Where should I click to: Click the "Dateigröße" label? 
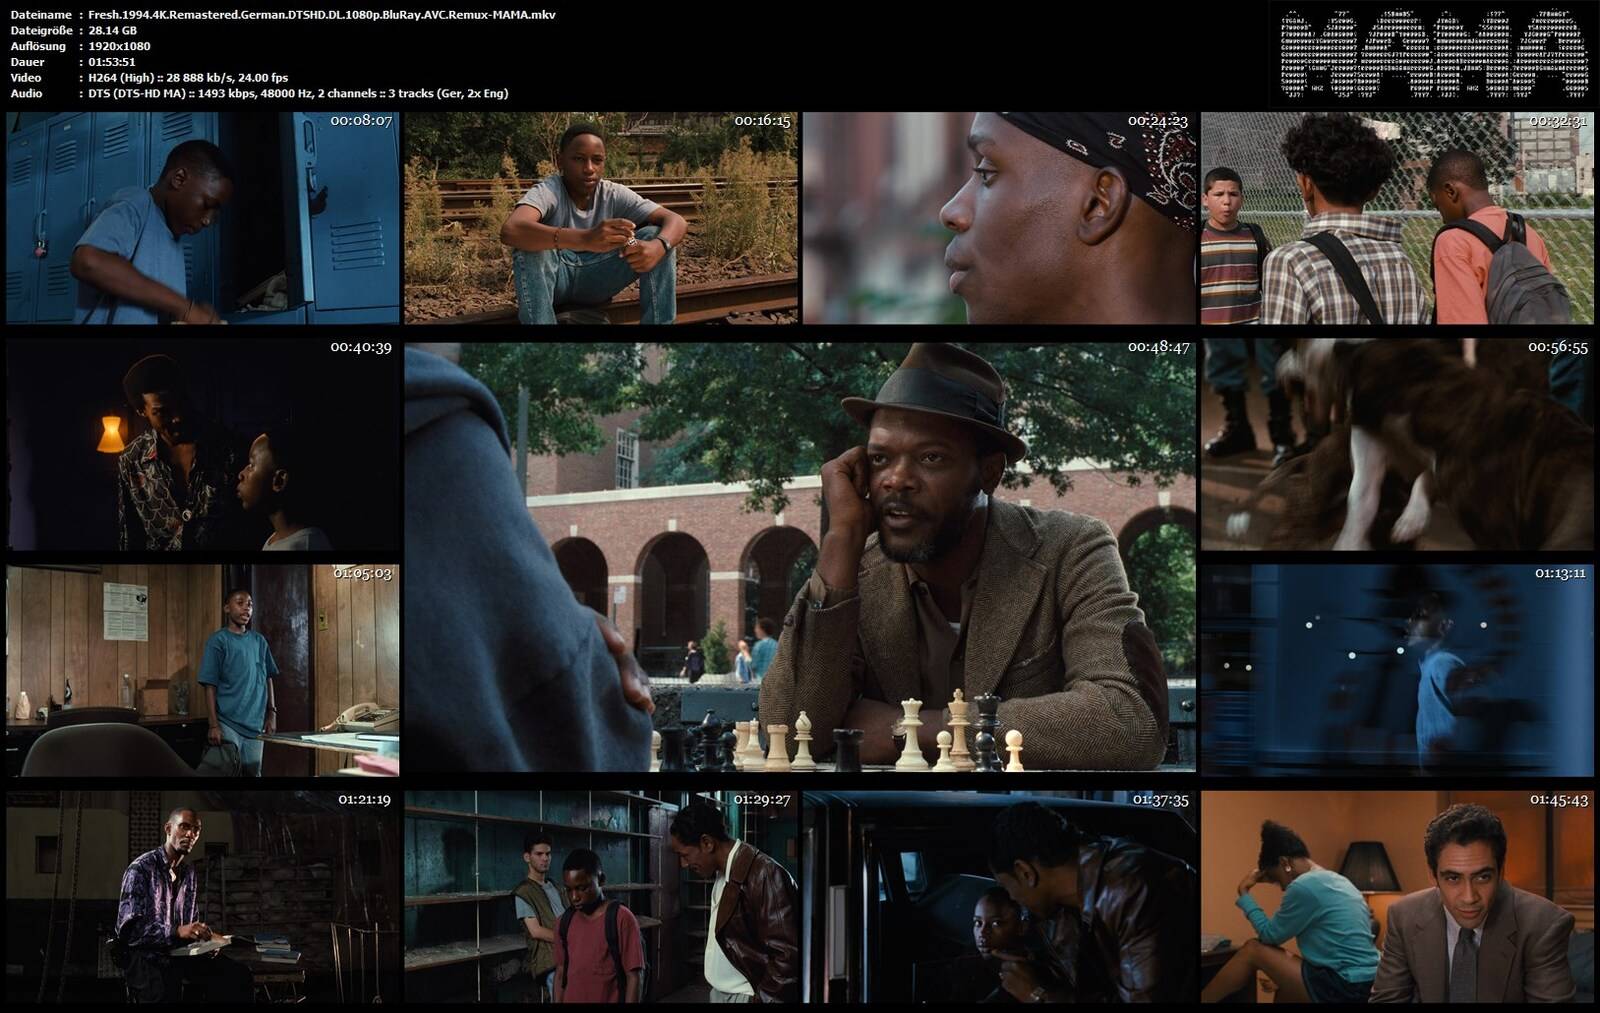click(x=41, y=31)
